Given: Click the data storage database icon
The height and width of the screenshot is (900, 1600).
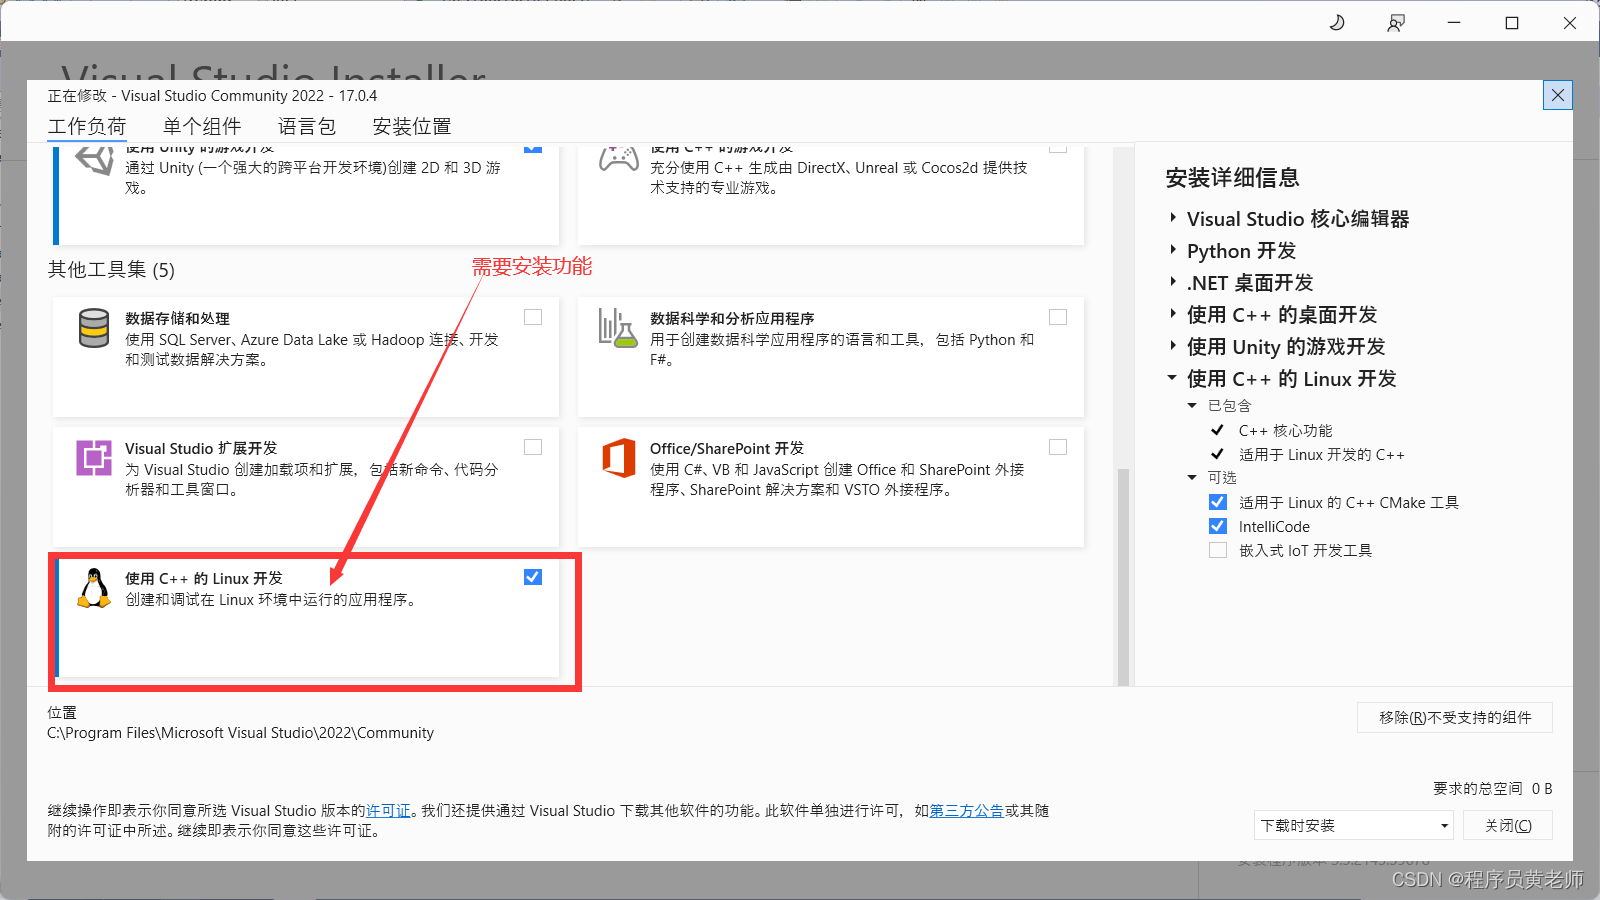Looking at the screenshot, I should pos(94,328).
